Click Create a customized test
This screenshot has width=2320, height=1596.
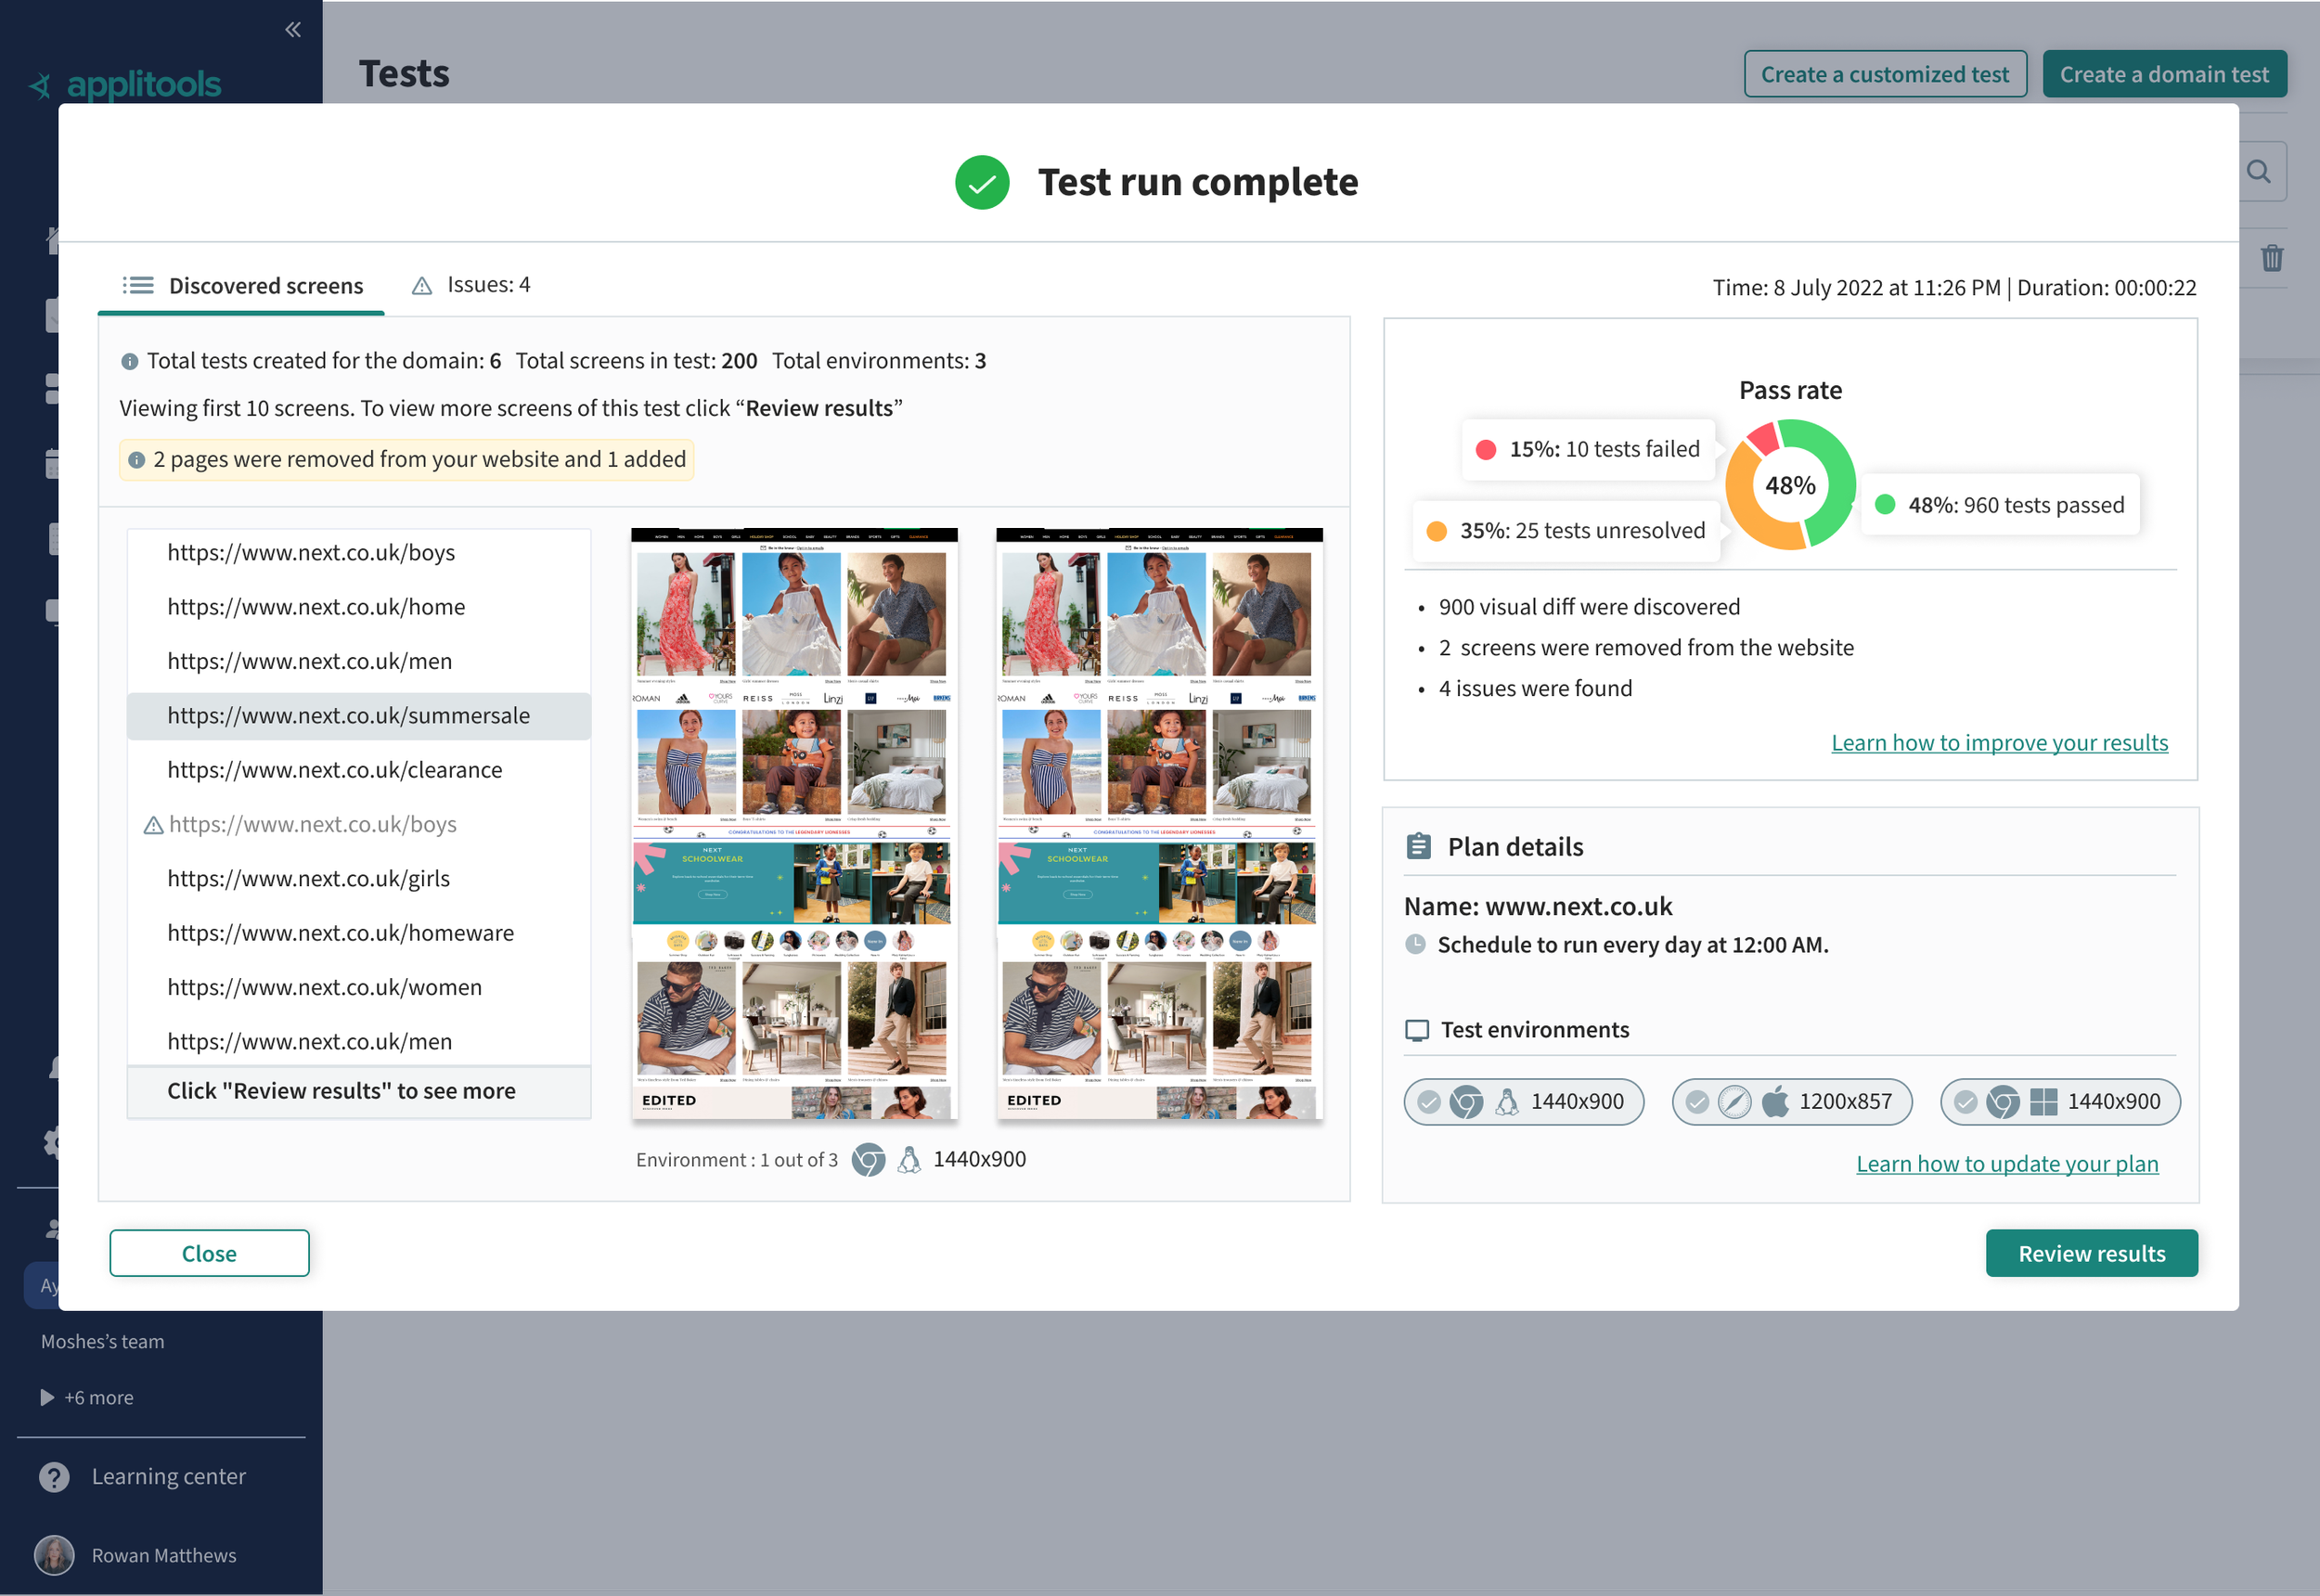coord(1885,74)
